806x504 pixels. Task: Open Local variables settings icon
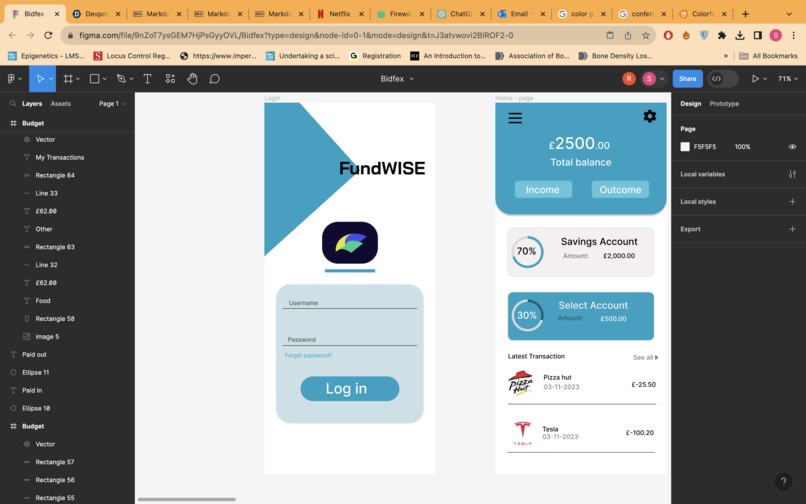pyautogui.click(x=792, y=174)
